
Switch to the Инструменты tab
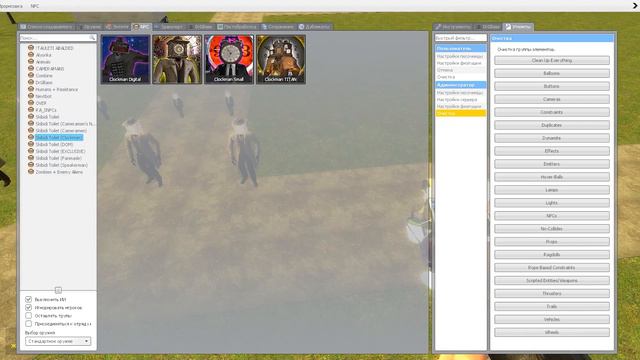[453, 27]
